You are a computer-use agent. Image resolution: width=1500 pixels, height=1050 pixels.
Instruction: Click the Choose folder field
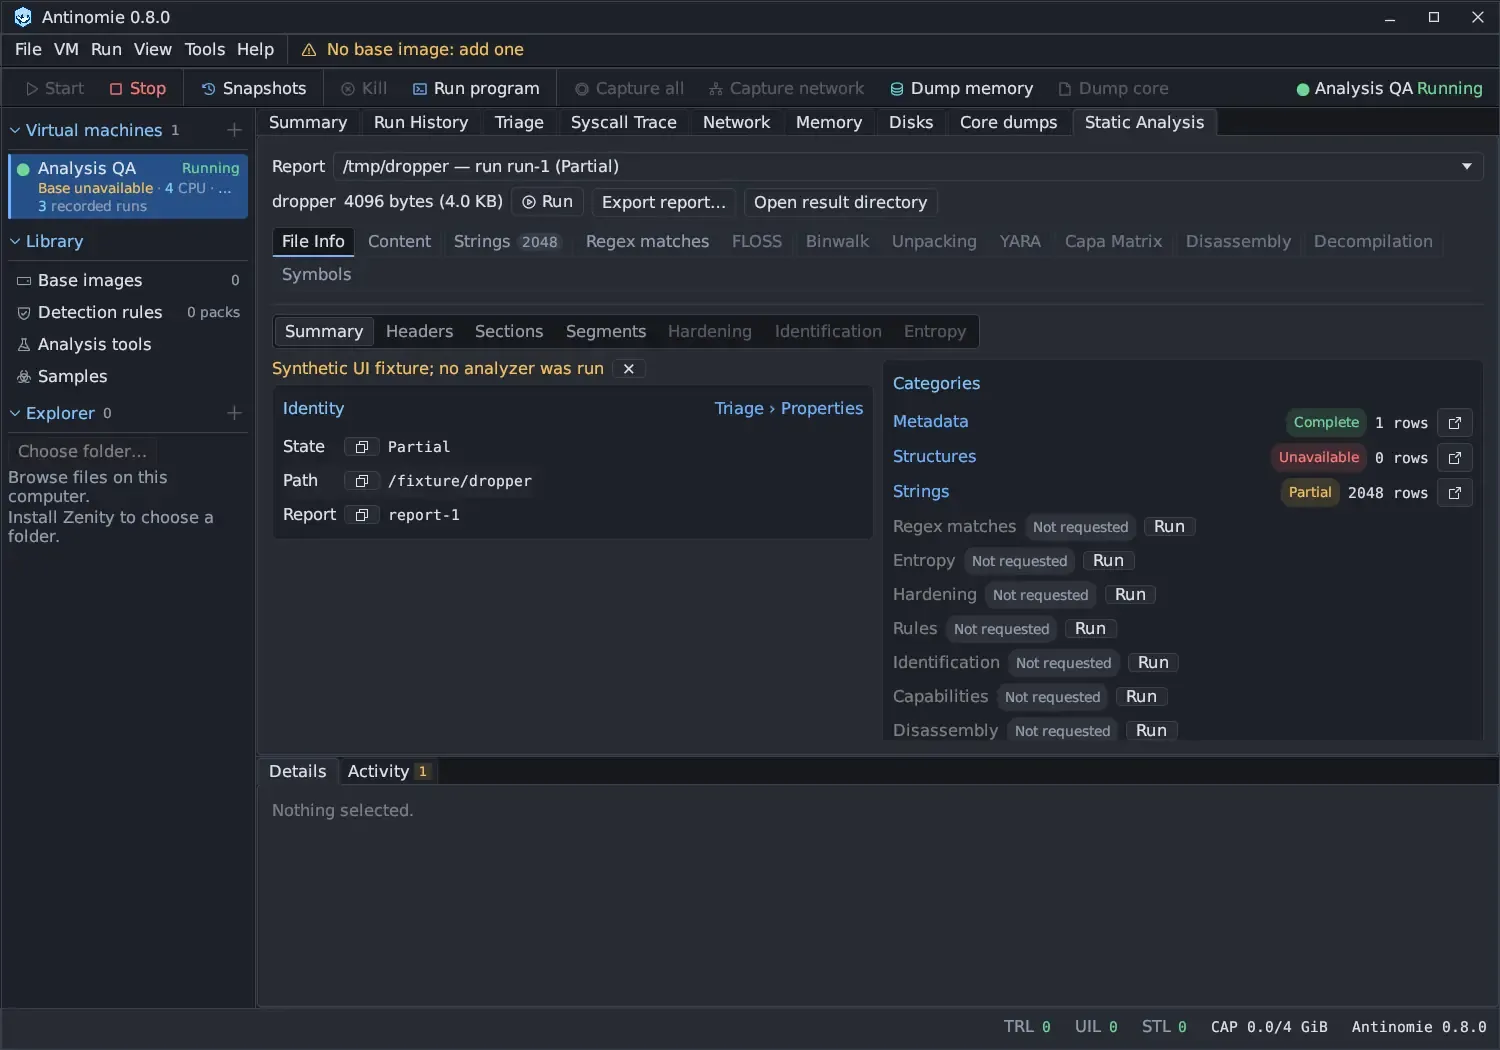click(x=83, y=451)
